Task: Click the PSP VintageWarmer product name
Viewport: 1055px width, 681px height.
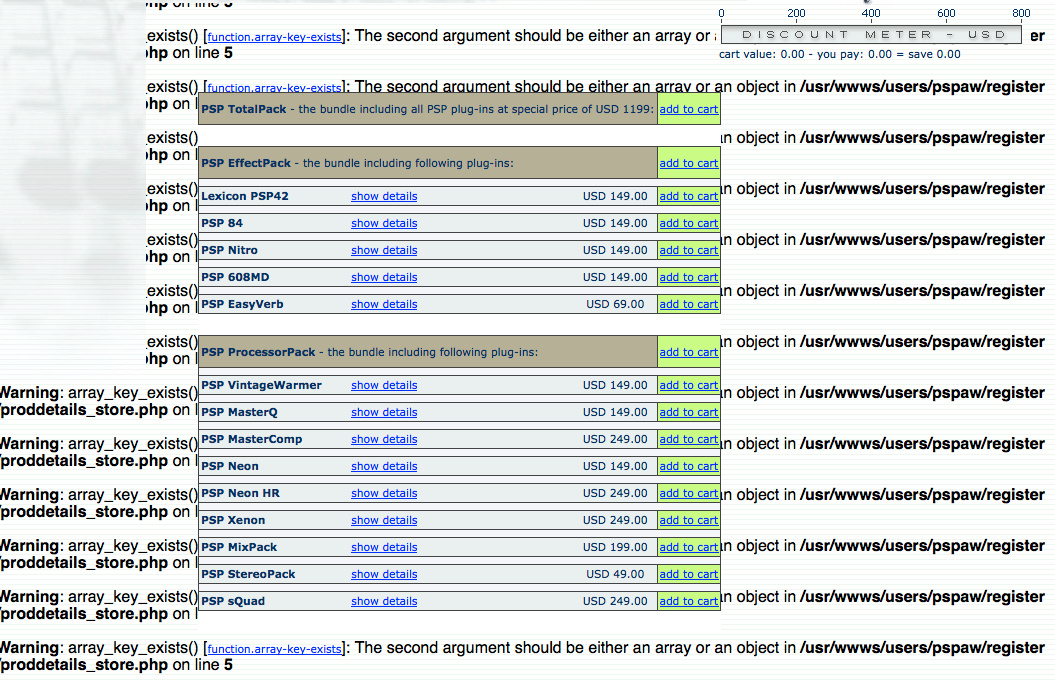Action: (261, 385)
